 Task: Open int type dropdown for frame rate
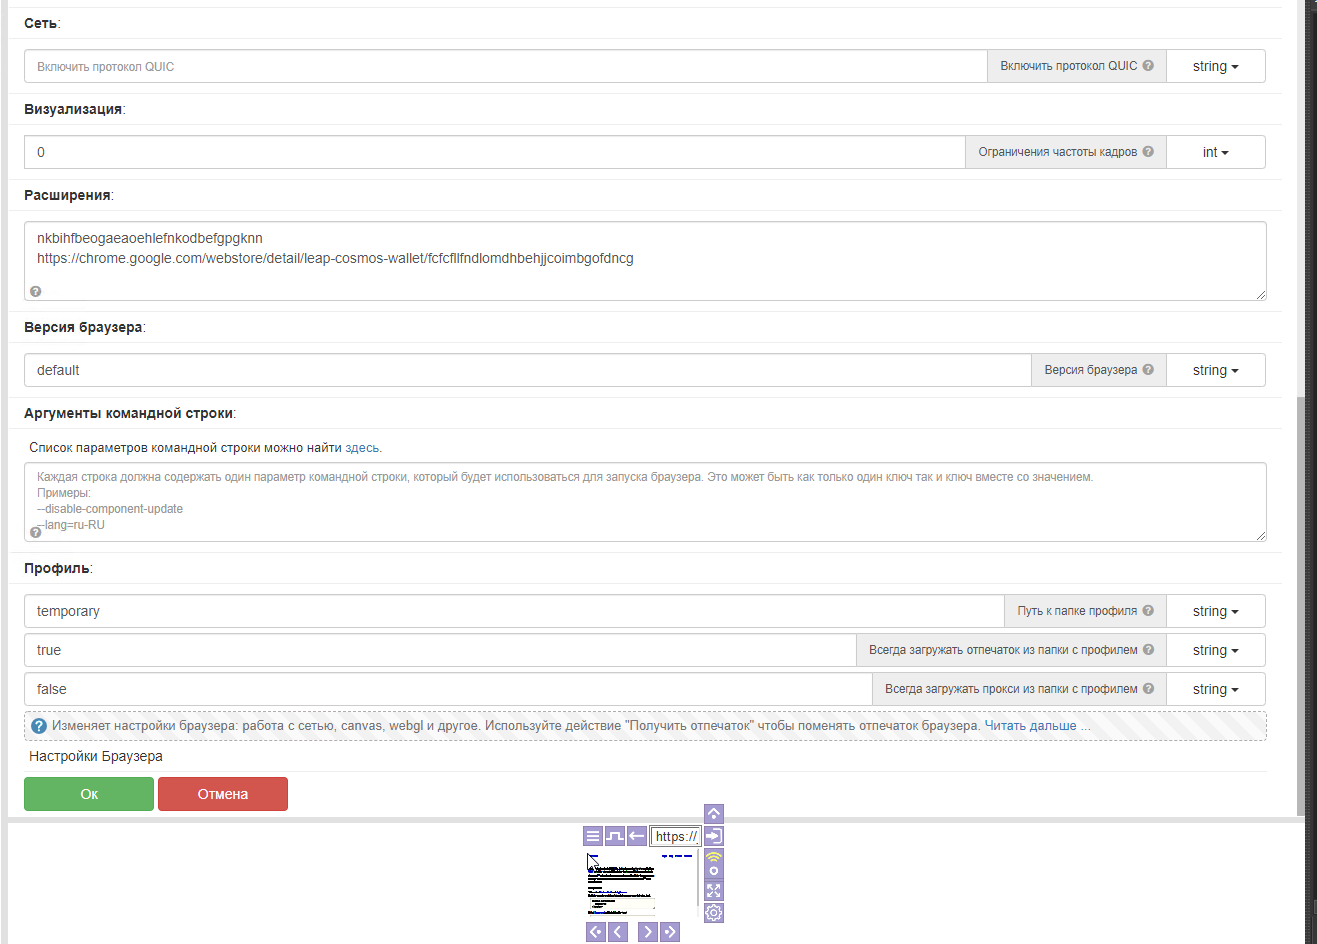1215,152
